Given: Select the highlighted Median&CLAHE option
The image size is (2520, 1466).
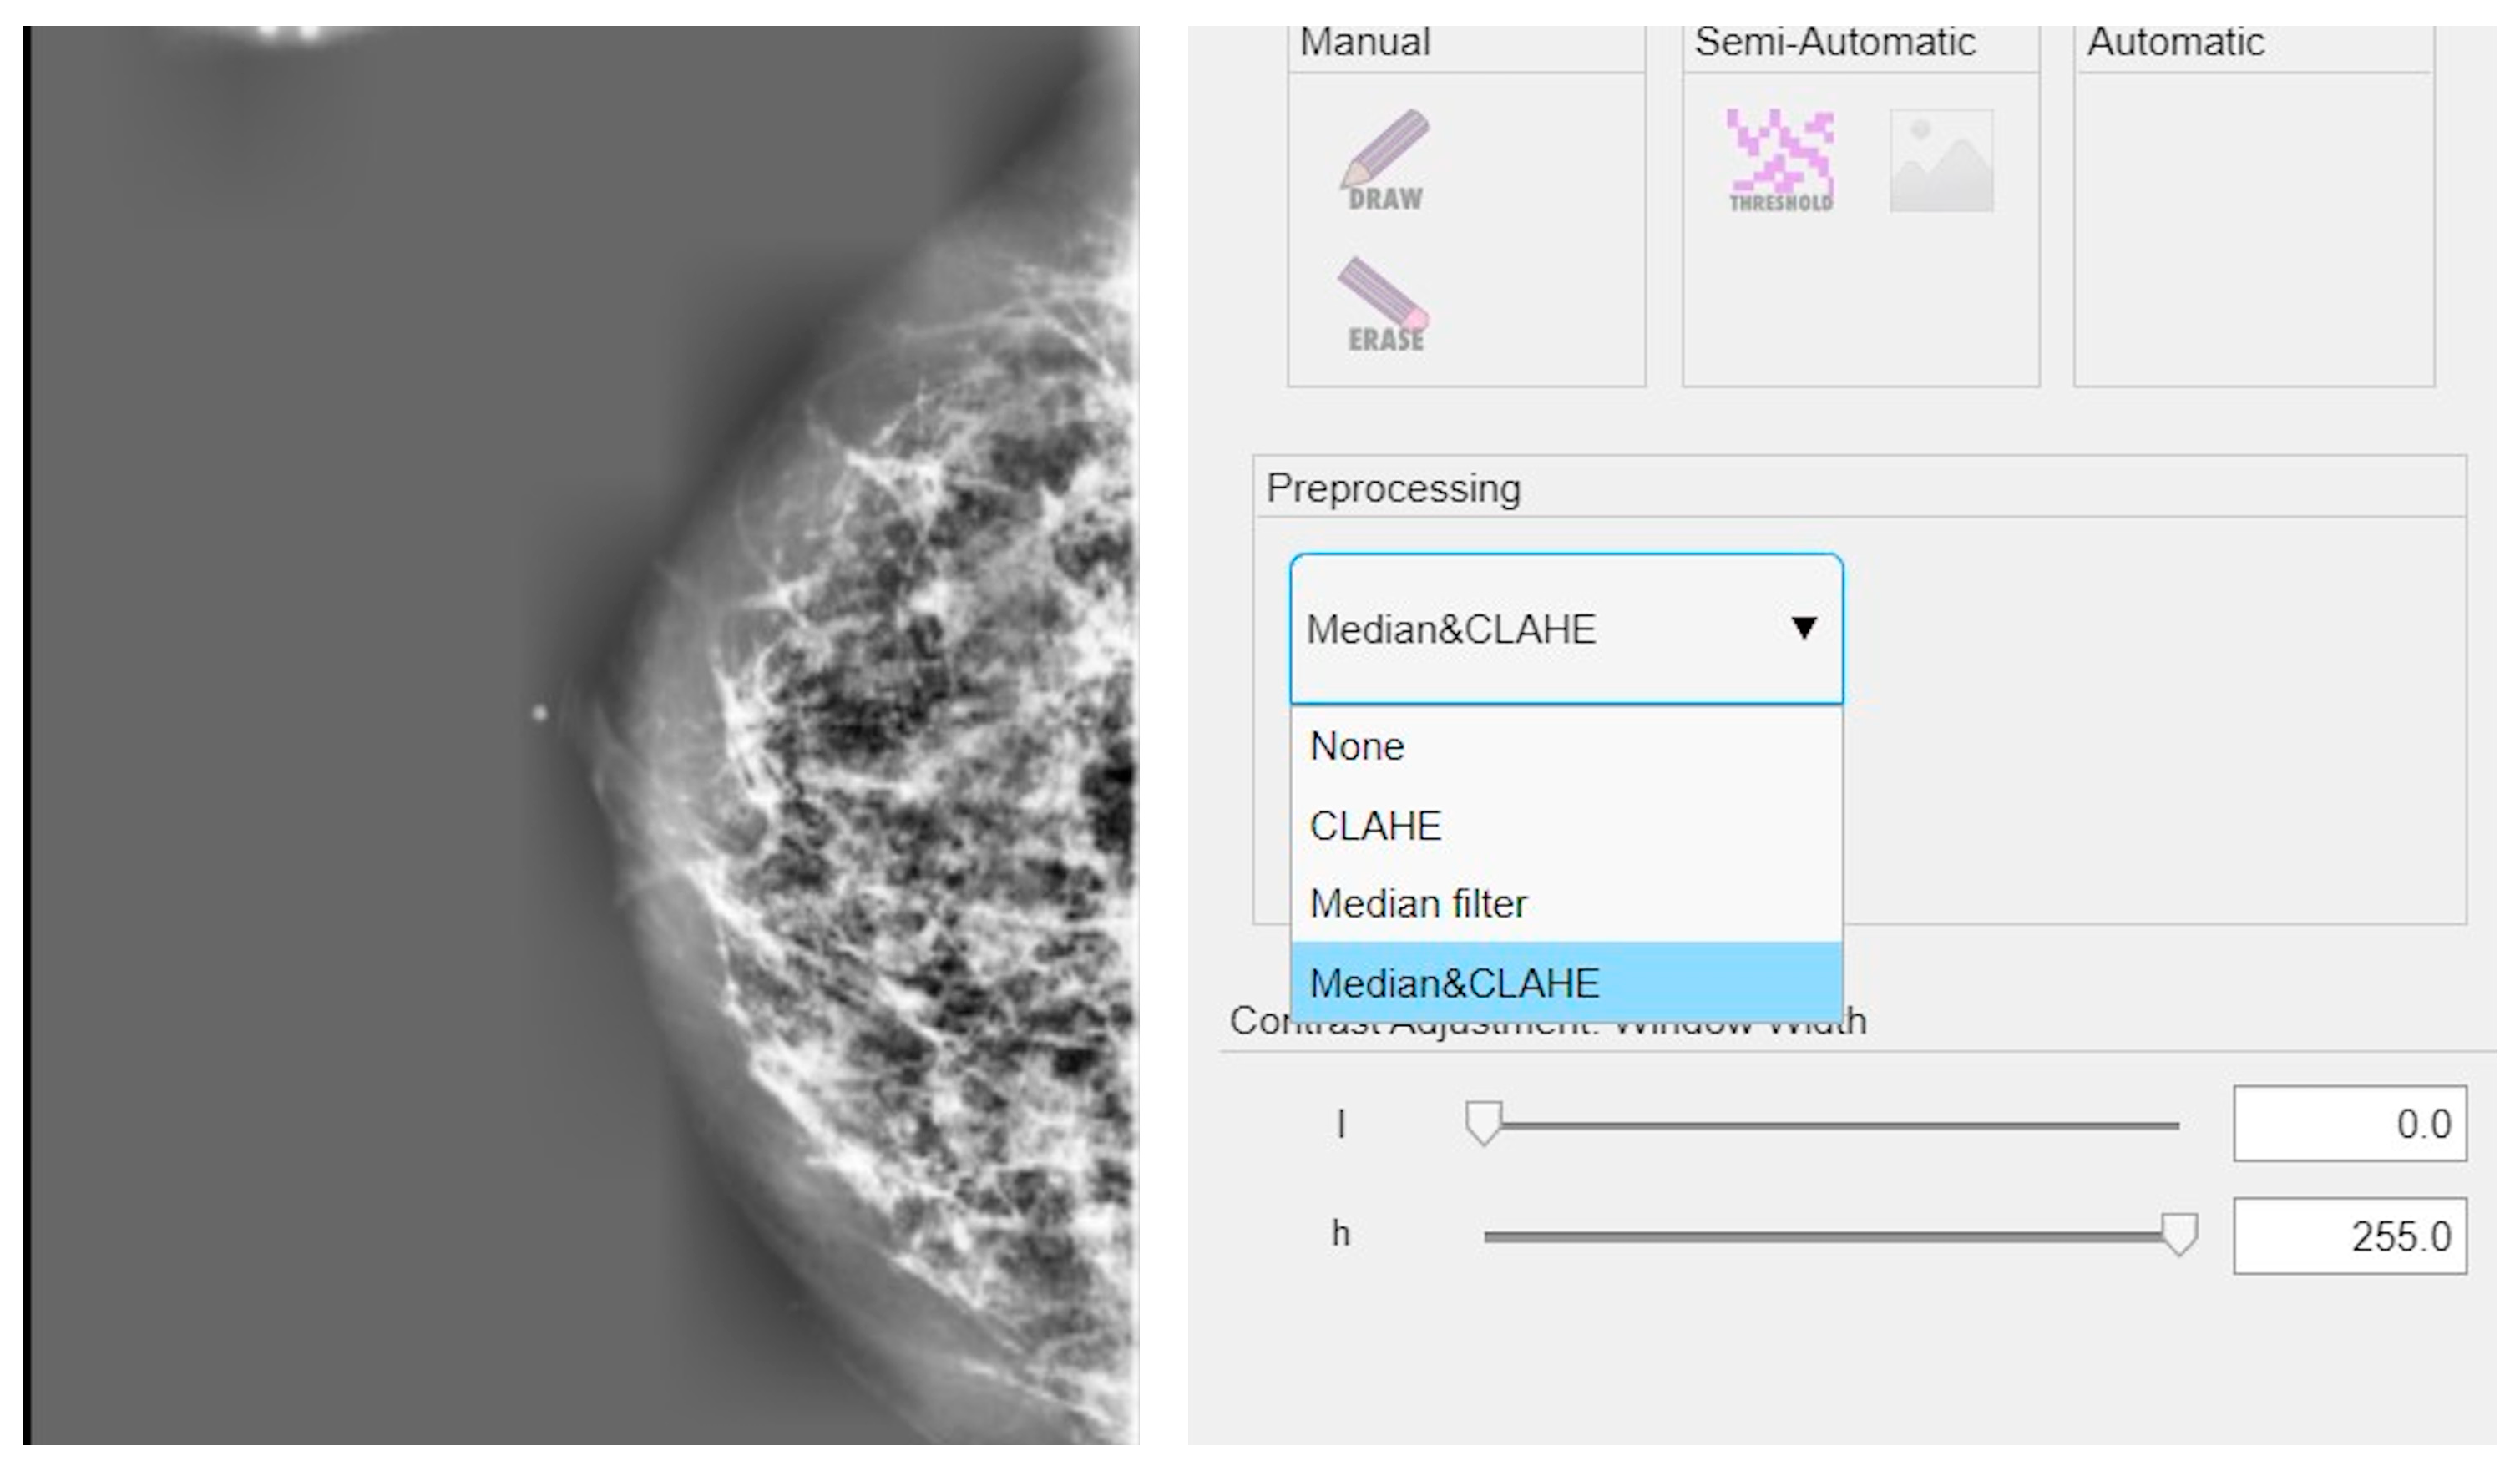Looking at the screenshot, I should click(x=1455, y=984).
